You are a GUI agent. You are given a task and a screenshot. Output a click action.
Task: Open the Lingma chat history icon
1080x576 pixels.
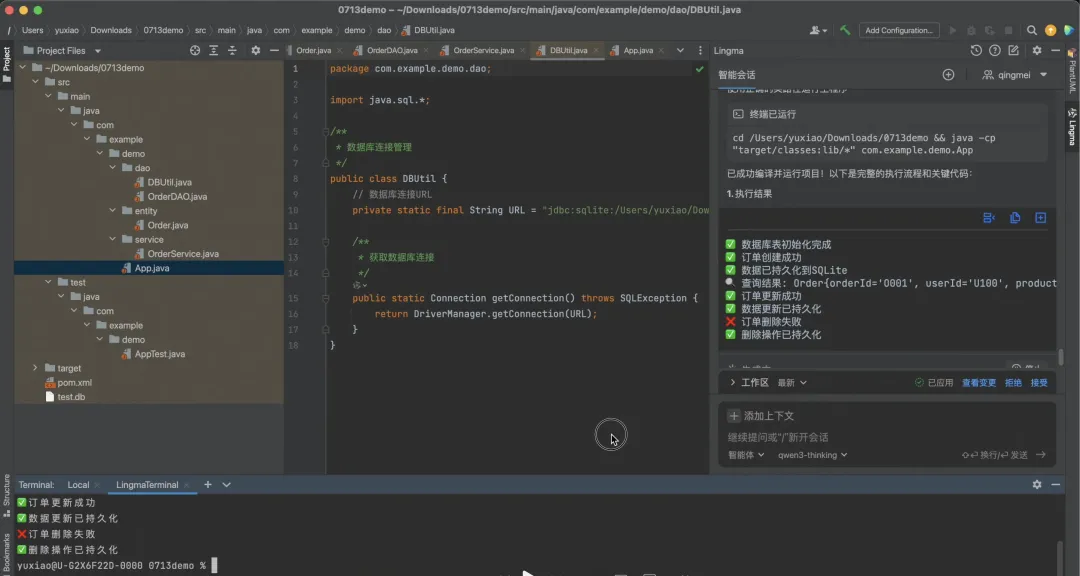click(x=976, y=50)
